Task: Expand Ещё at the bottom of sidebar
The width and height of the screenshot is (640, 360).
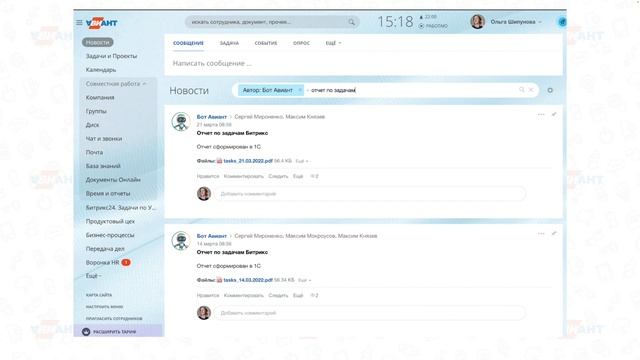Action: [93, 276]
